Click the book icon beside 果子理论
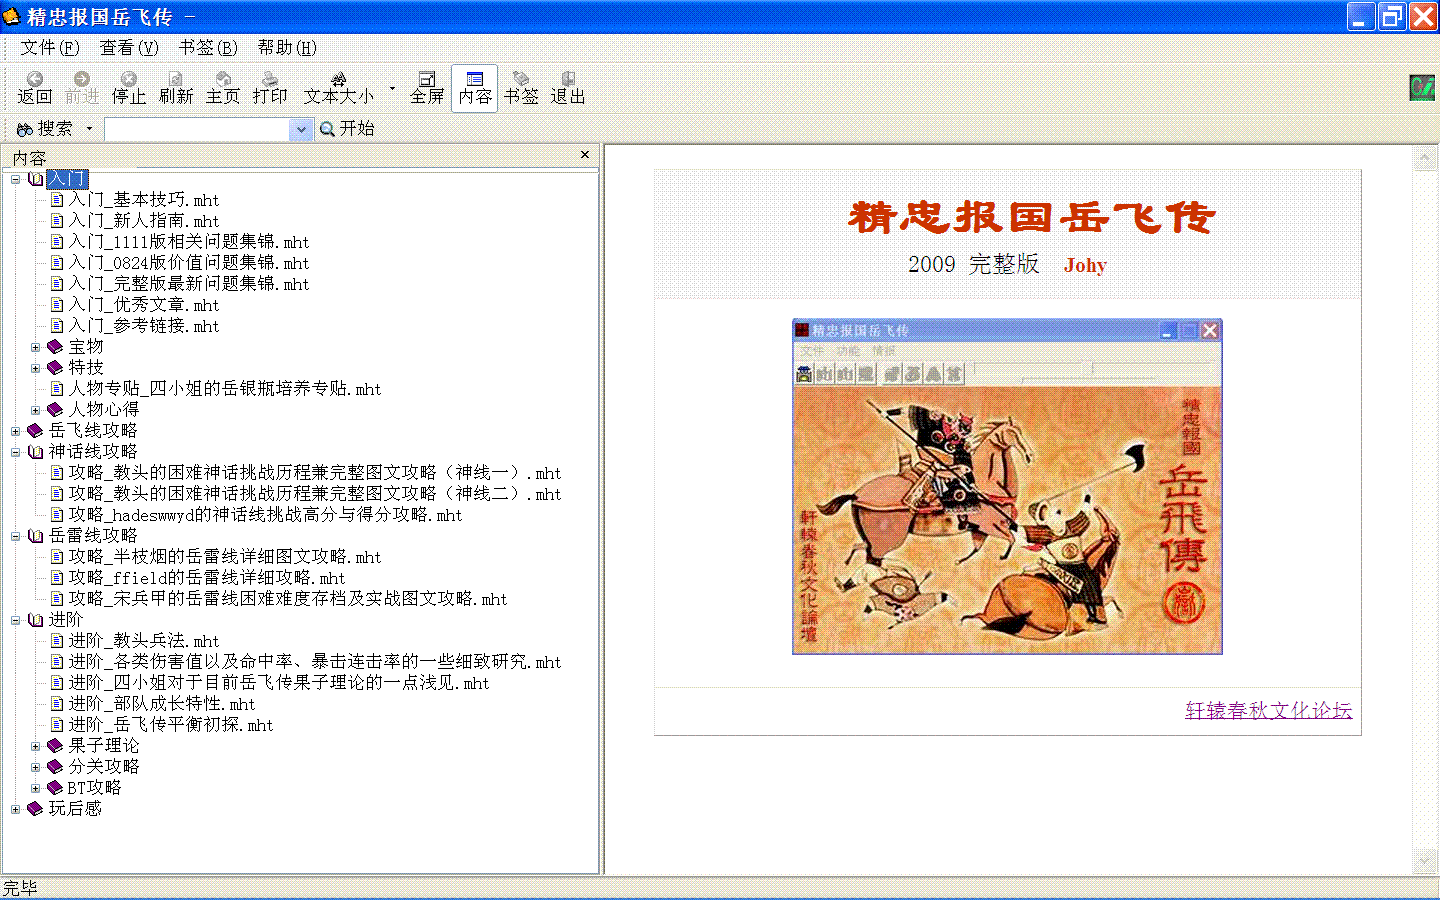1440x900 pixels. click(x=55, y=746)
